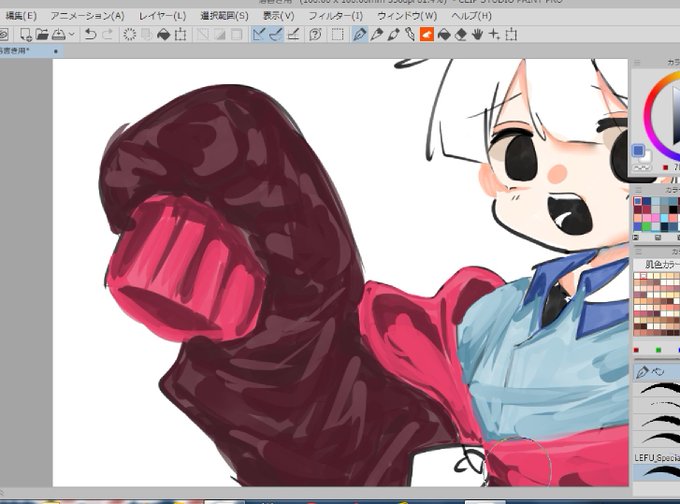Image resolution: width=680 pixels, height=504 pixels.
Task: Select the blue main color swatch
Action: [638, 151]
